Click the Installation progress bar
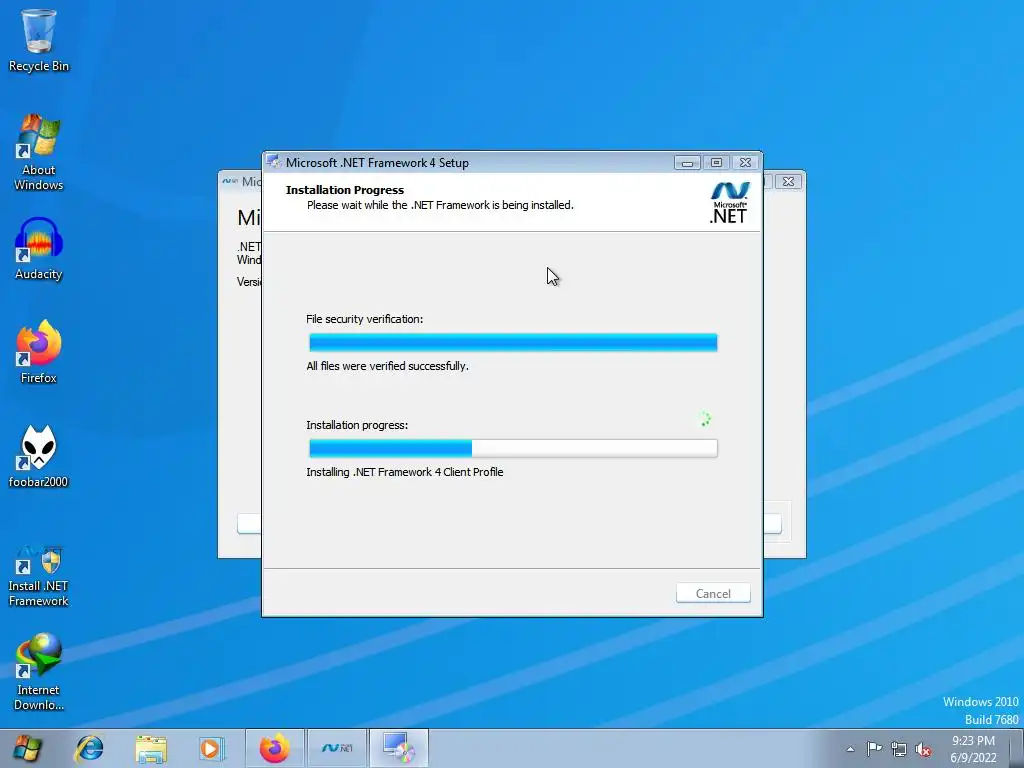Screen dimensions: 1024x768 (513, 448)
